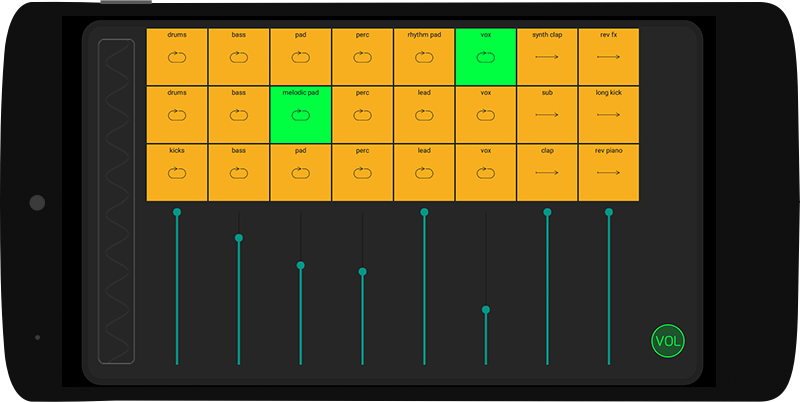Click the slider handle below the pad column
The height and width of the screenshot is (402, 800).
[301, 265]
